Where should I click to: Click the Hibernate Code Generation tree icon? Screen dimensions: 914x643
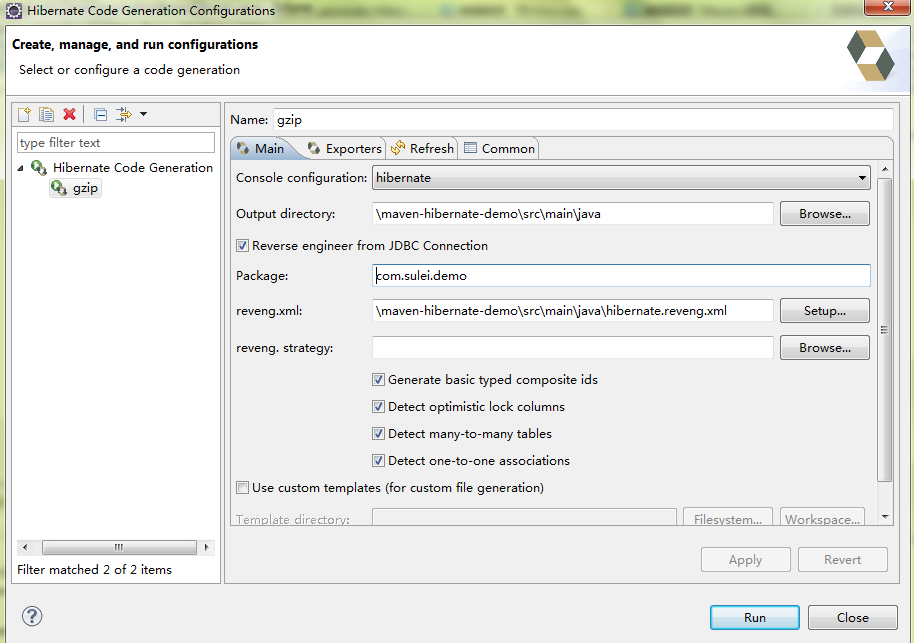pyautogui.click(x=39, y=168)
